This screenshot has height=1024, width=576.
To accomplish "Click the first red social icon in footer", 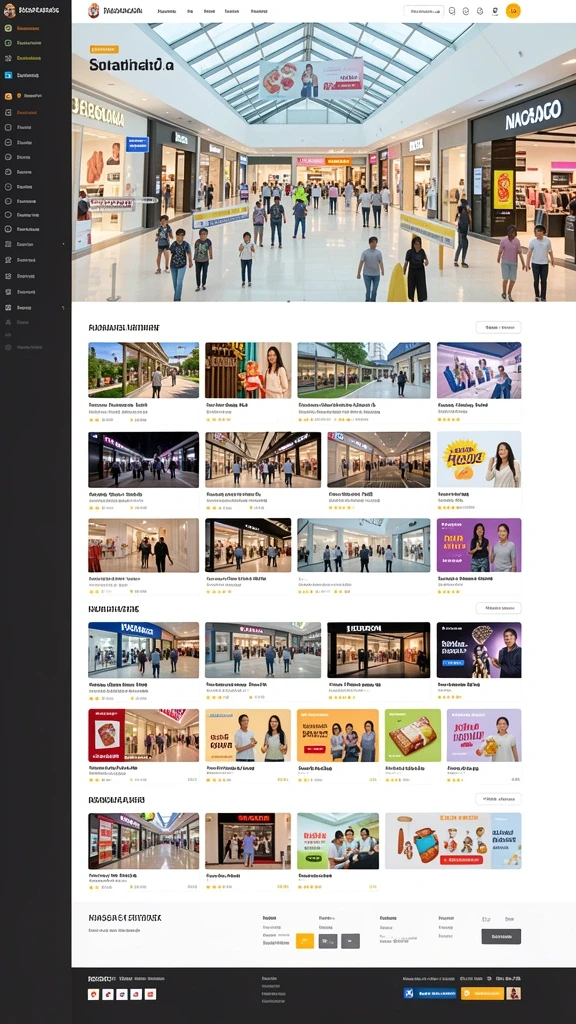I will (93, 995).
